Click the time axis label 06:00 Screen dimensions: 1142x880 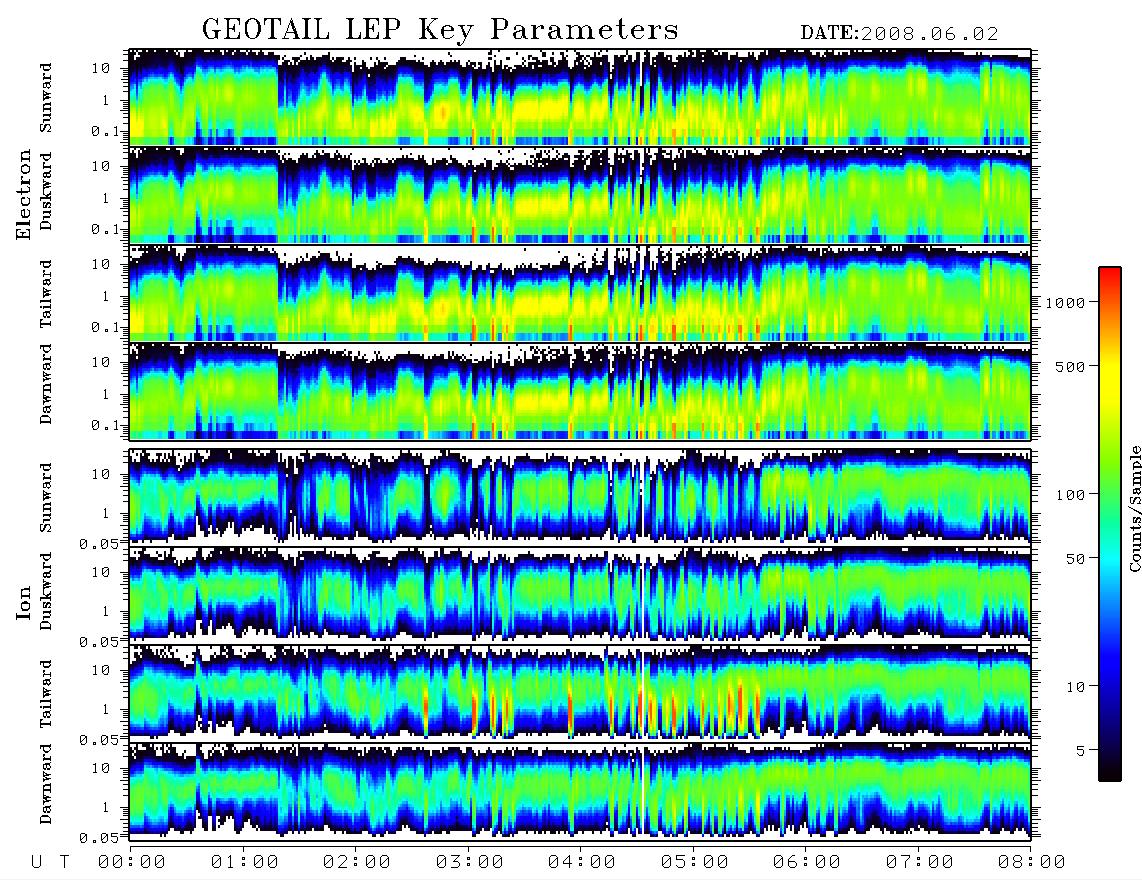tap(807, 862)
